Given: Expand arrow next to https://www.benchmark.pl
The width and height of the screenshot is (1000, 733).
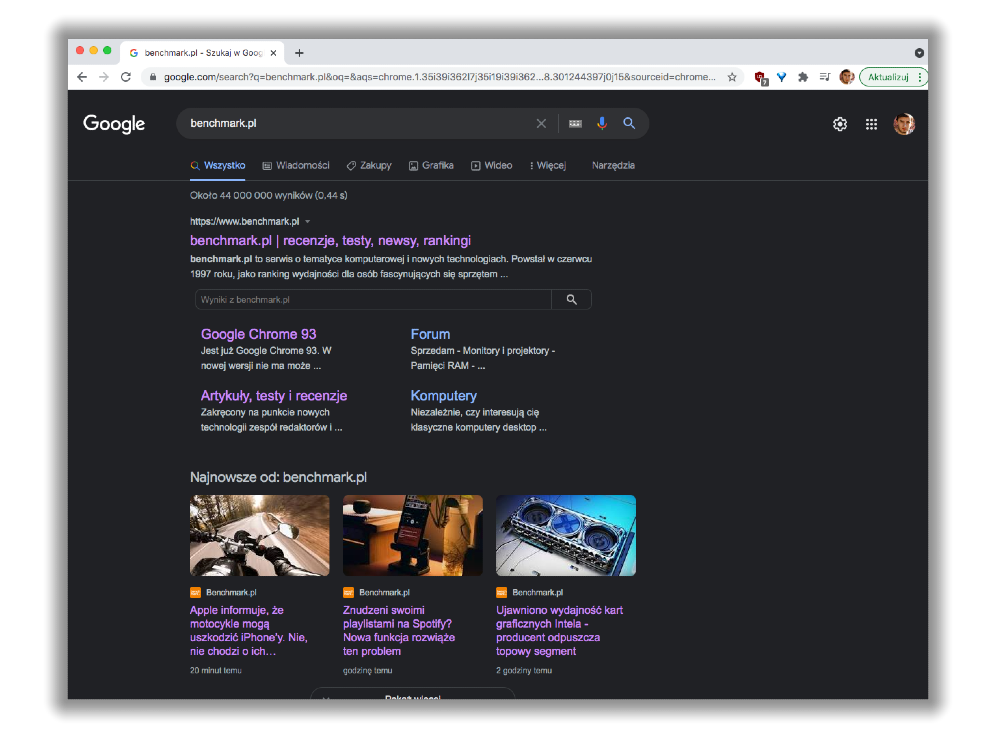Looking at the screenshot, I should click(307, 222).
